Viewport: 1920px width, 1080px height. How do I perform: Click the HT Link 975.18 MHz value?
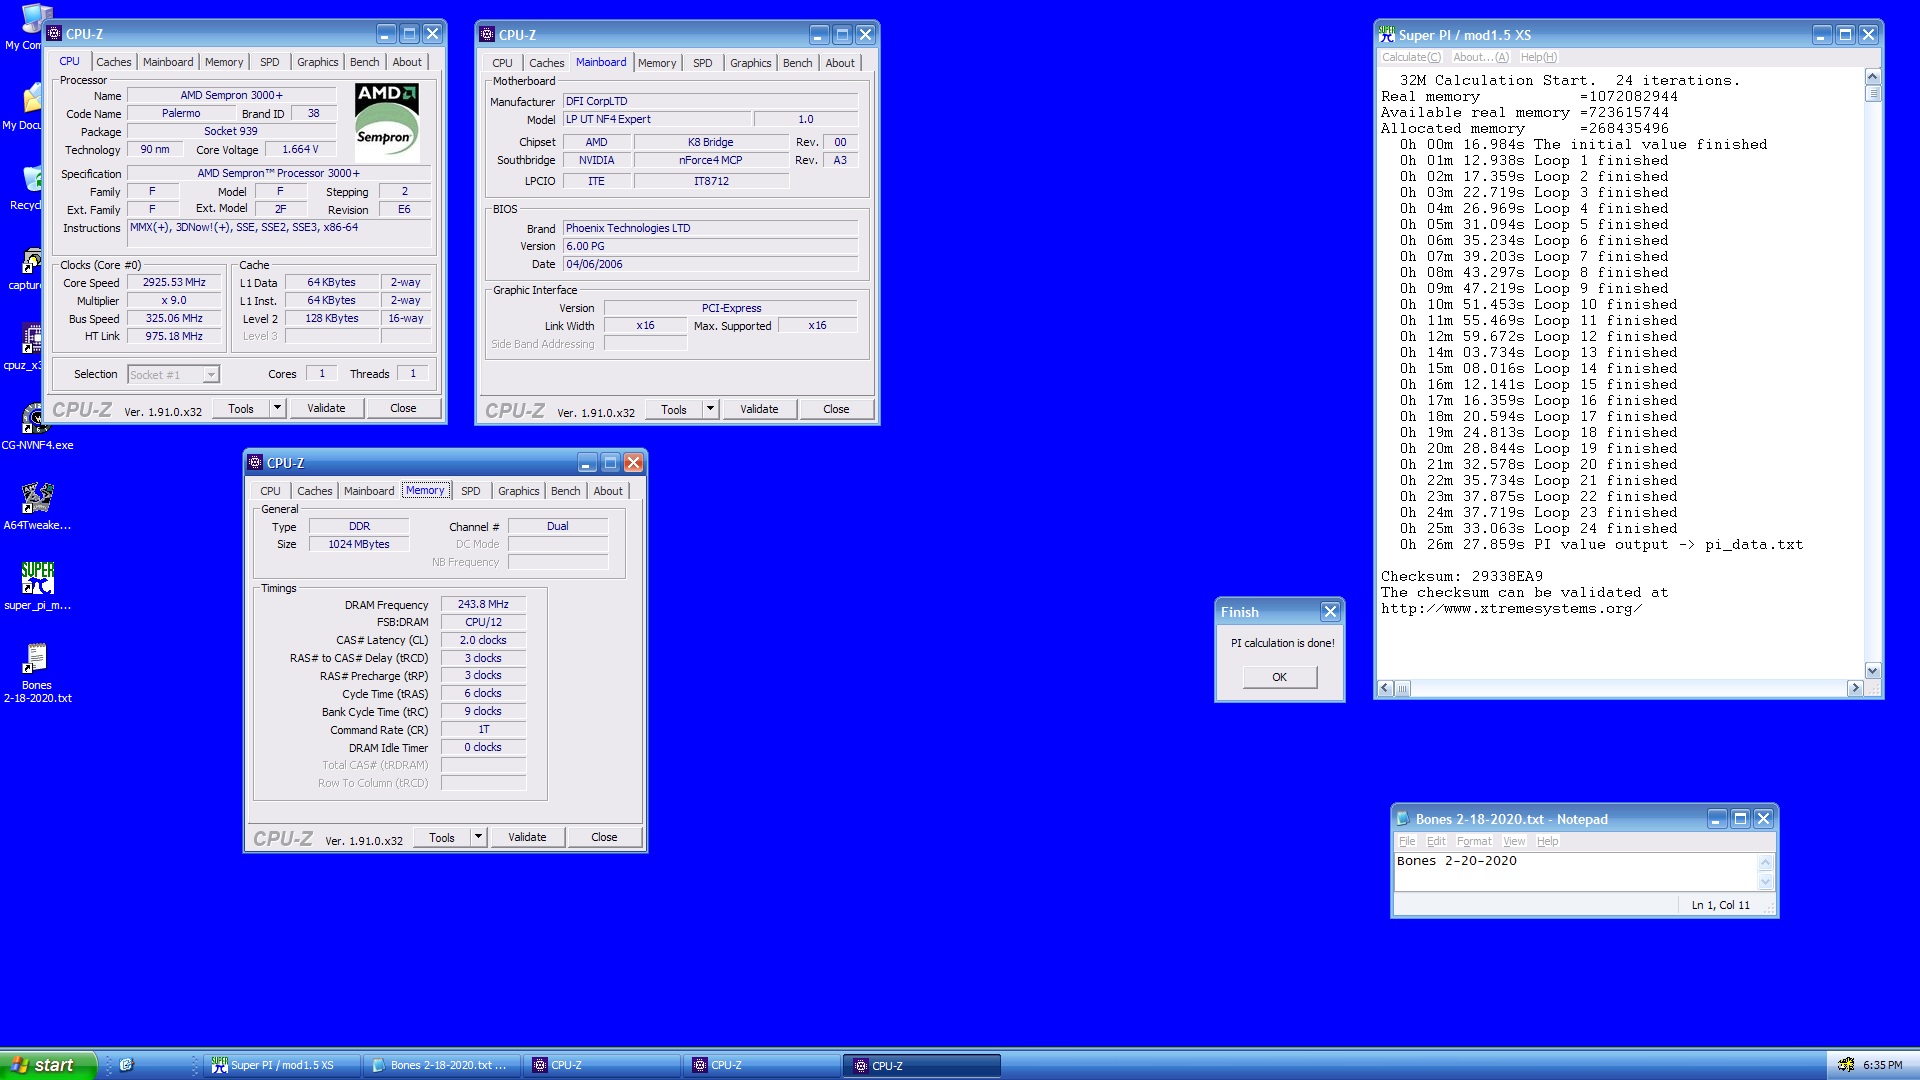174,336
